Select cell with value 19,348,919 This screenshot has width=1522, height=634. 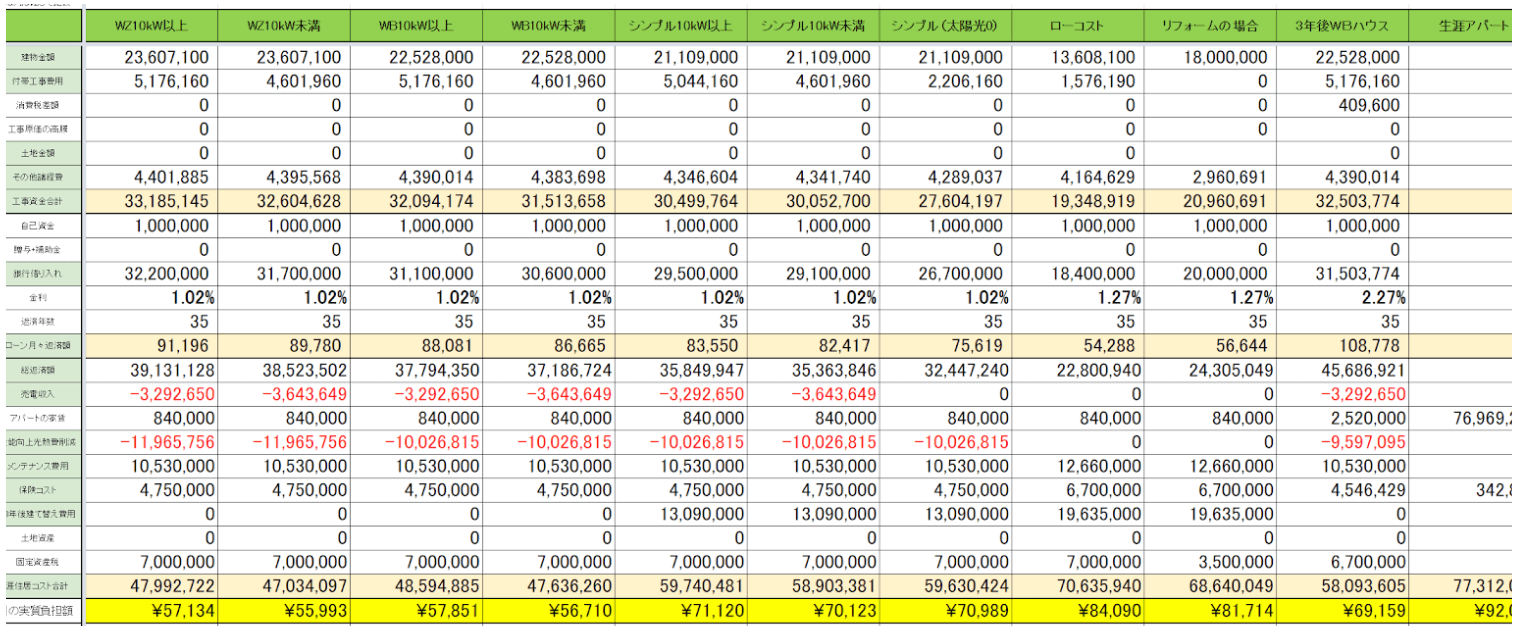click(x=1076, y=201)
